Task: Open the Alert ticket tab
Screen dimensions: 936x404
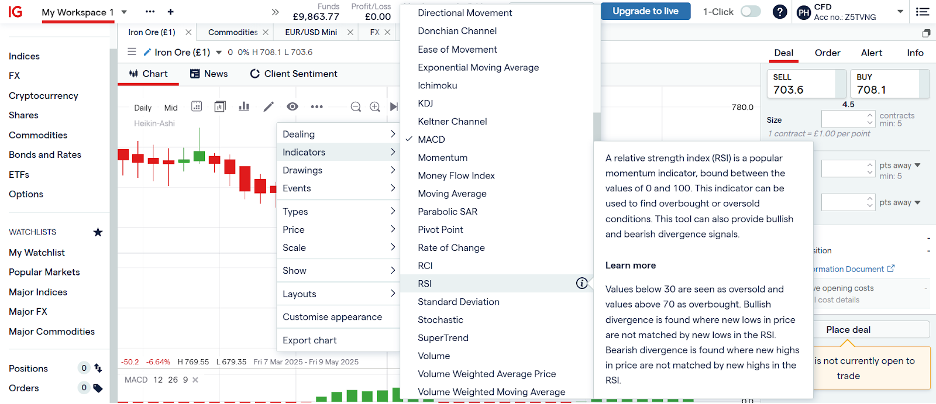Action: pyautogui.click(x=872, y=53)
